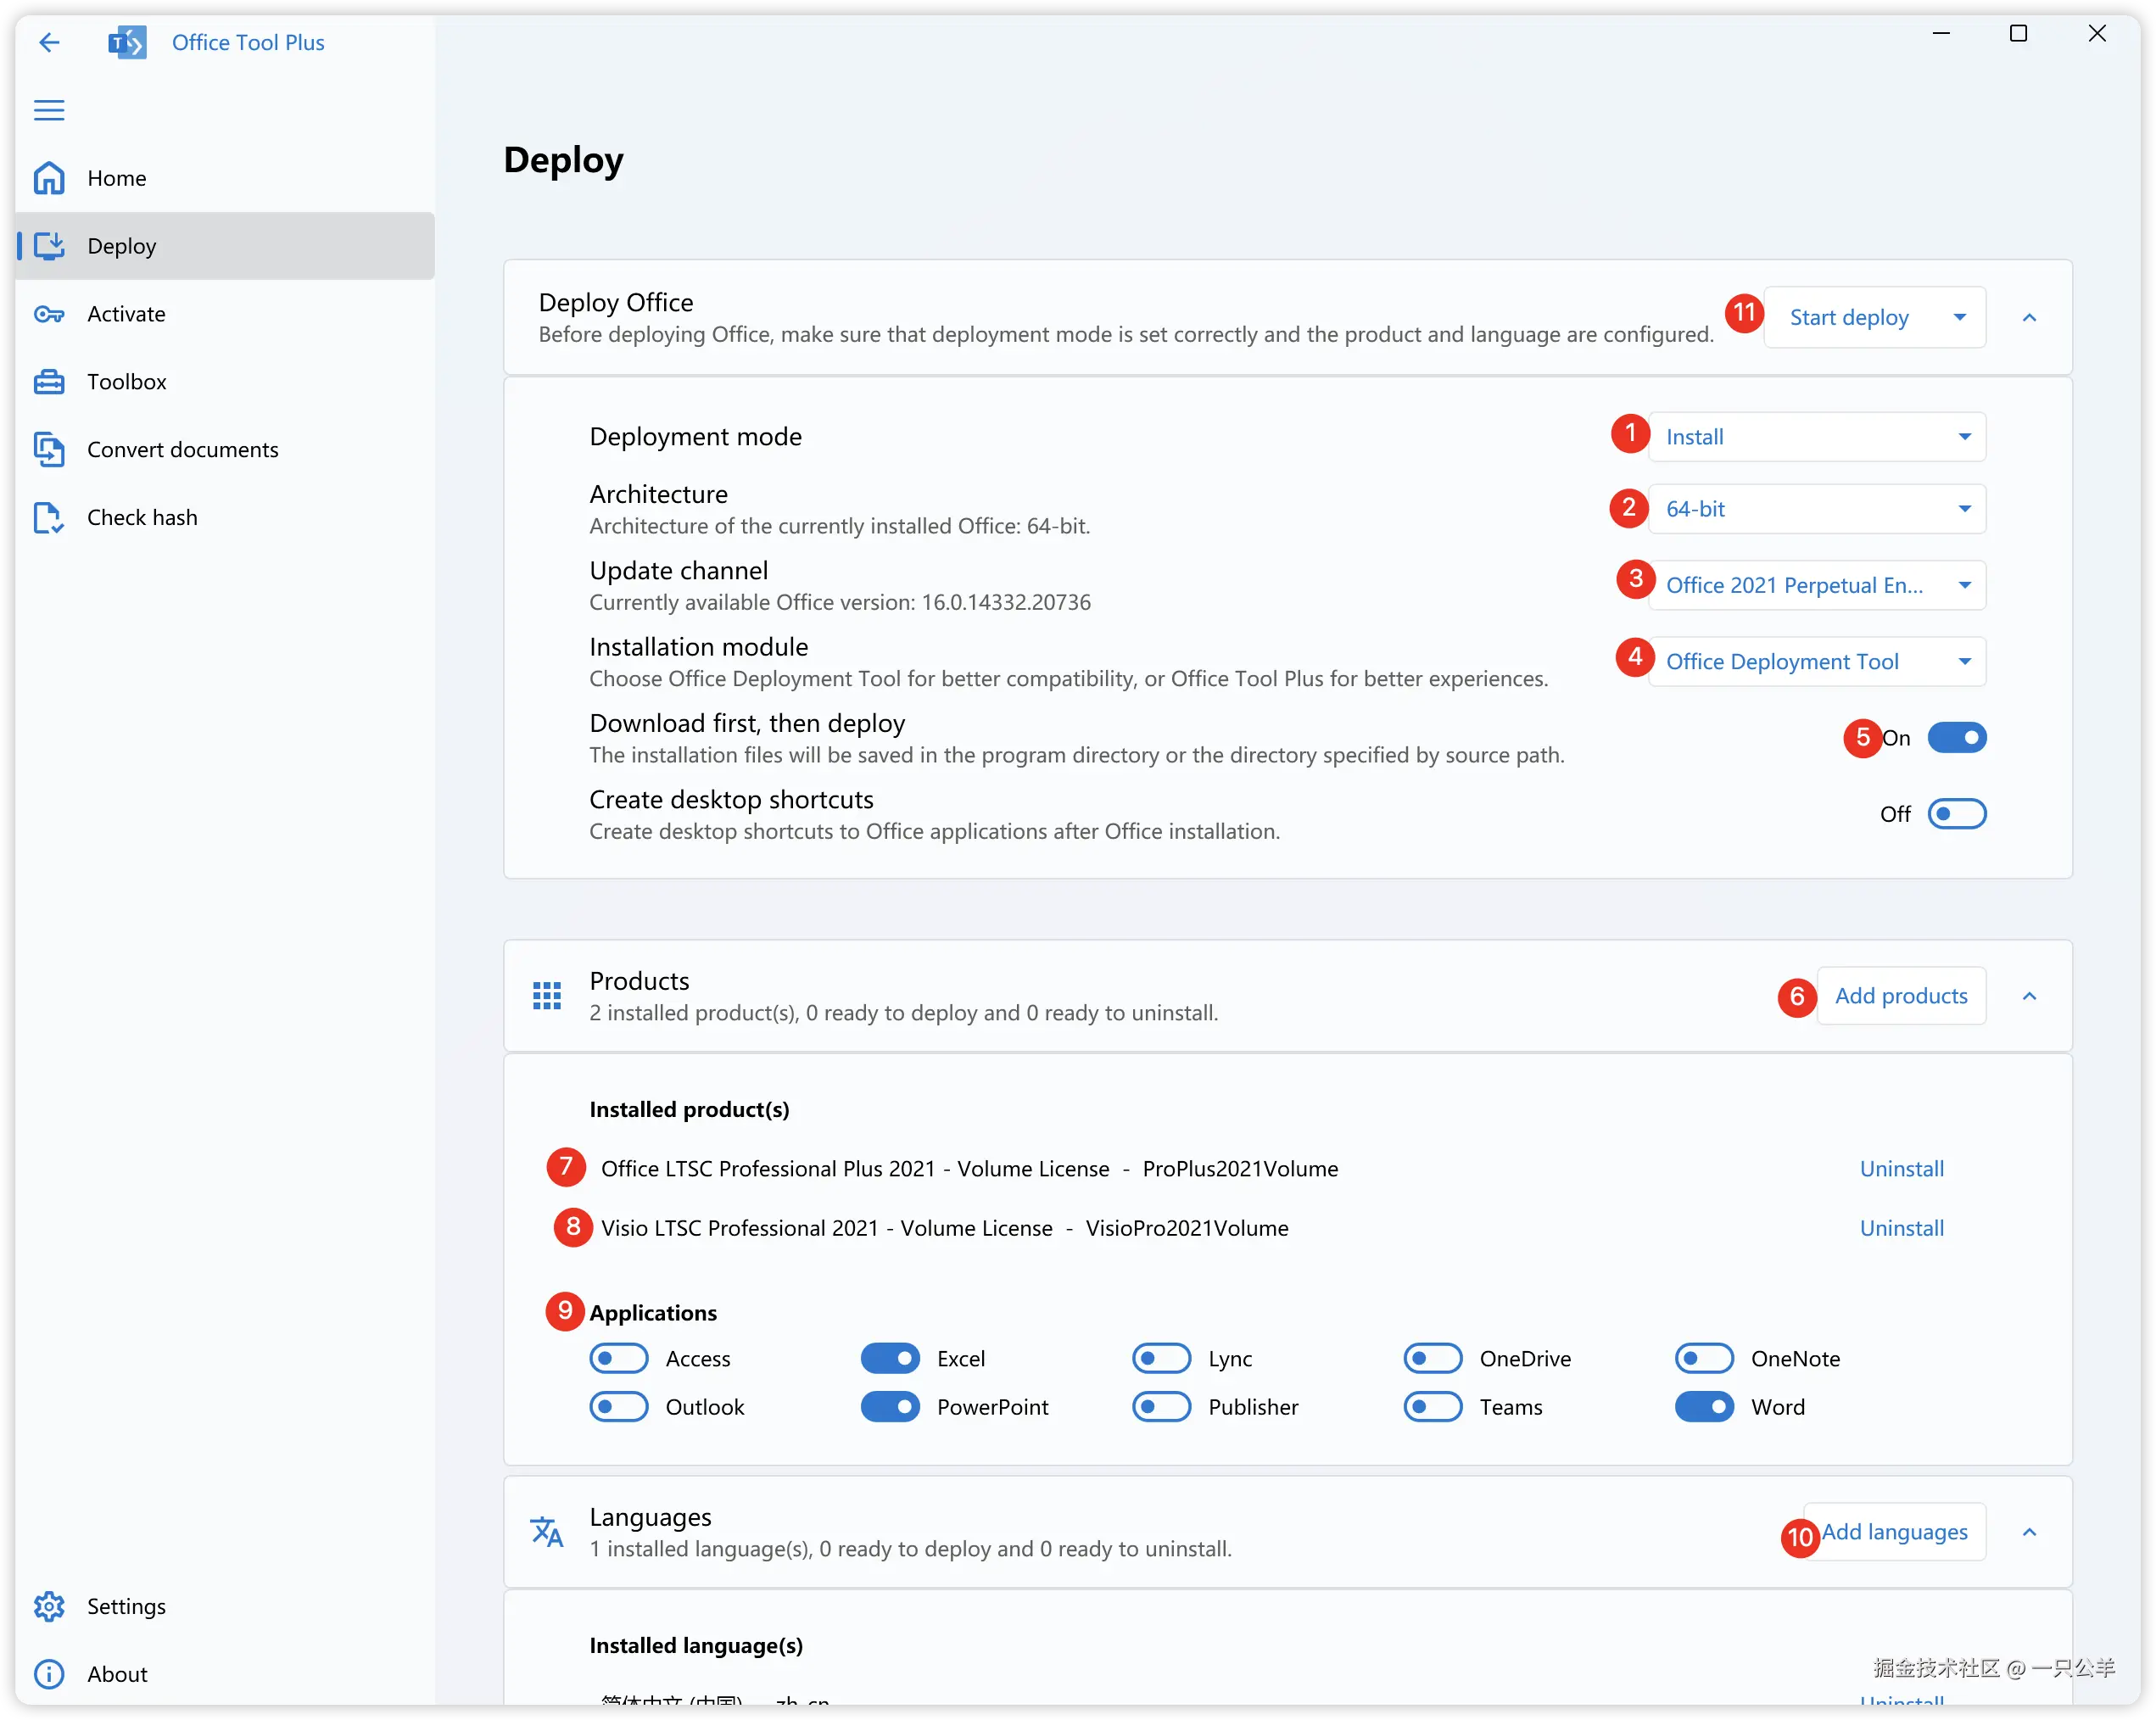Viewport: 2156px width, 1720px height.
Task: Open the Activate key icon
Action: pos(49,314)
